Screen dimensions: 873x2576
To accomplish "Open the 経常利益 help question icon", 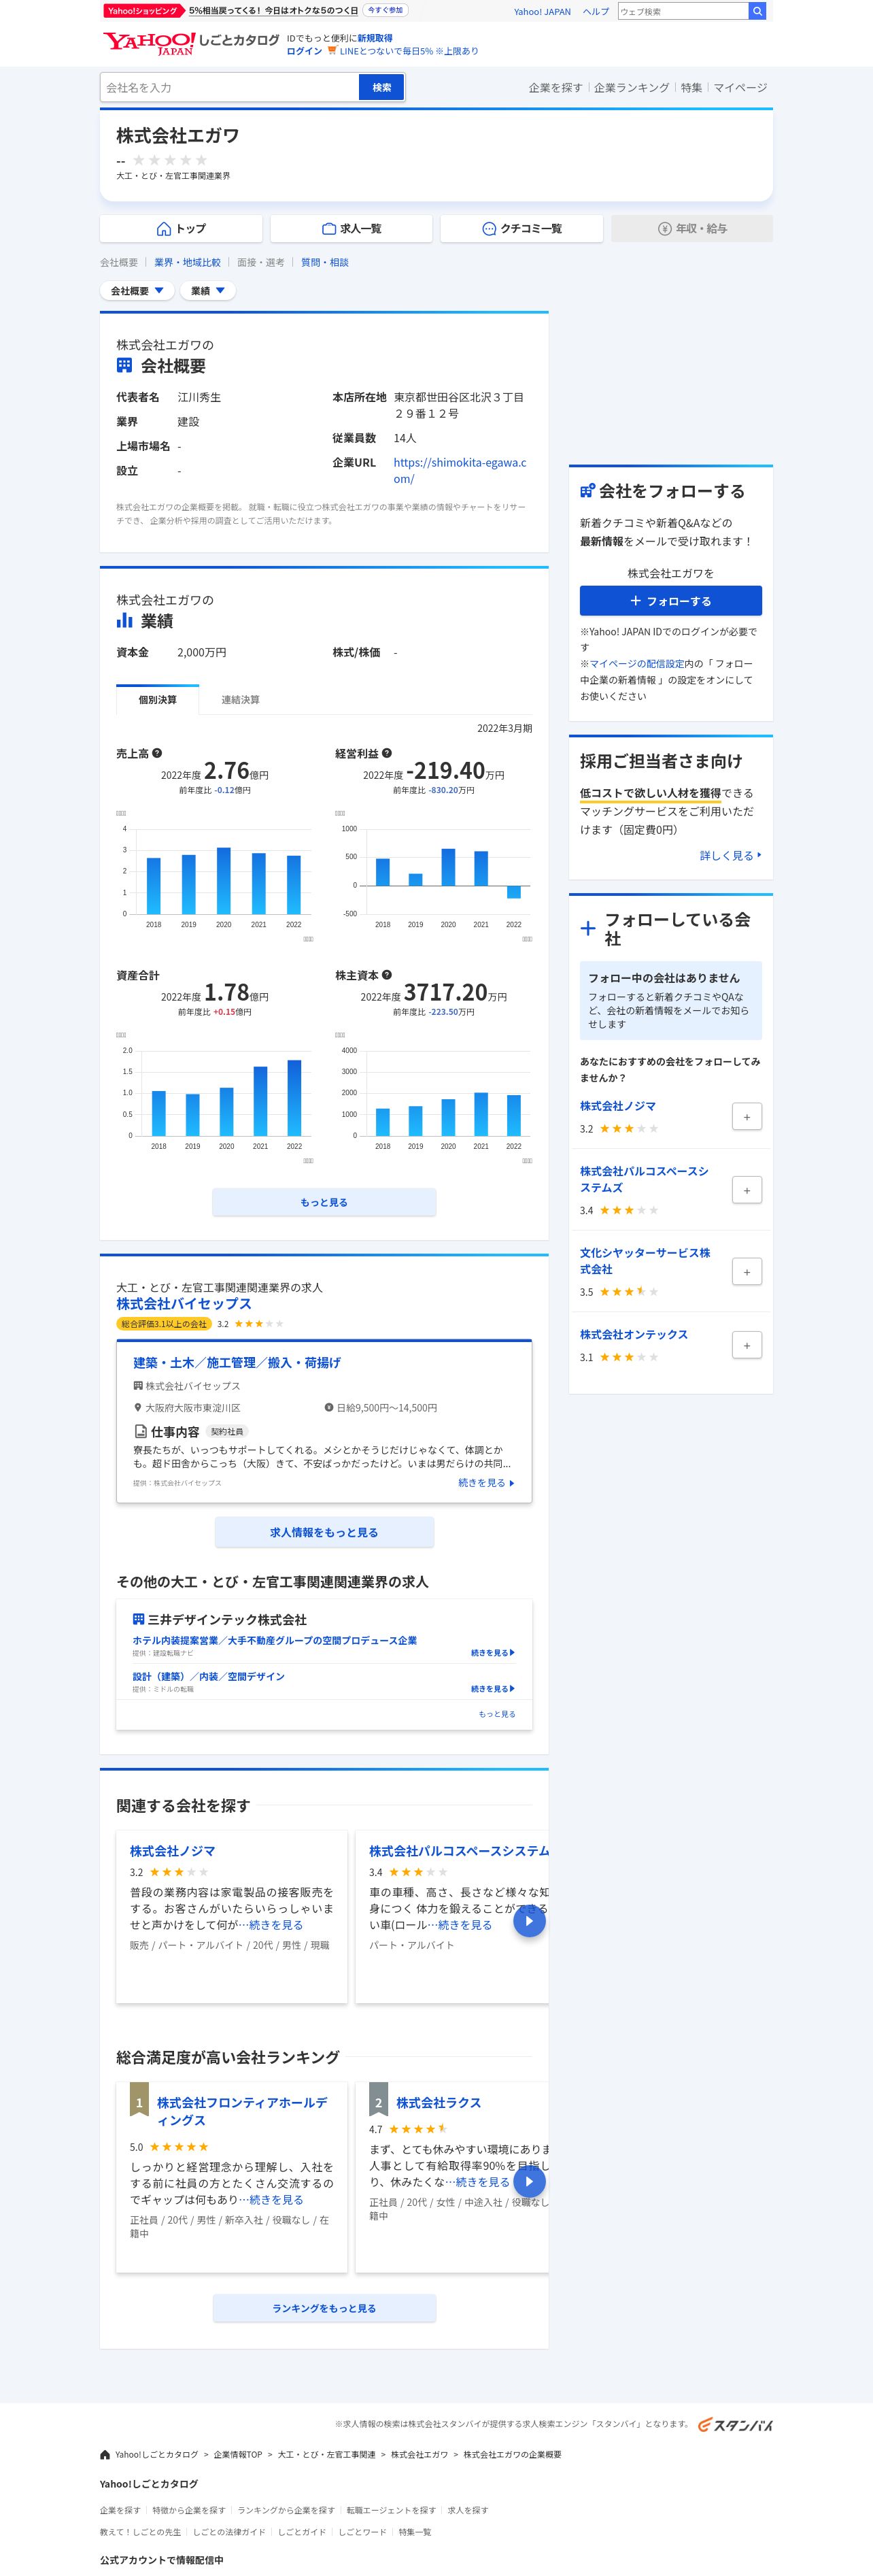I will point(387,753).
